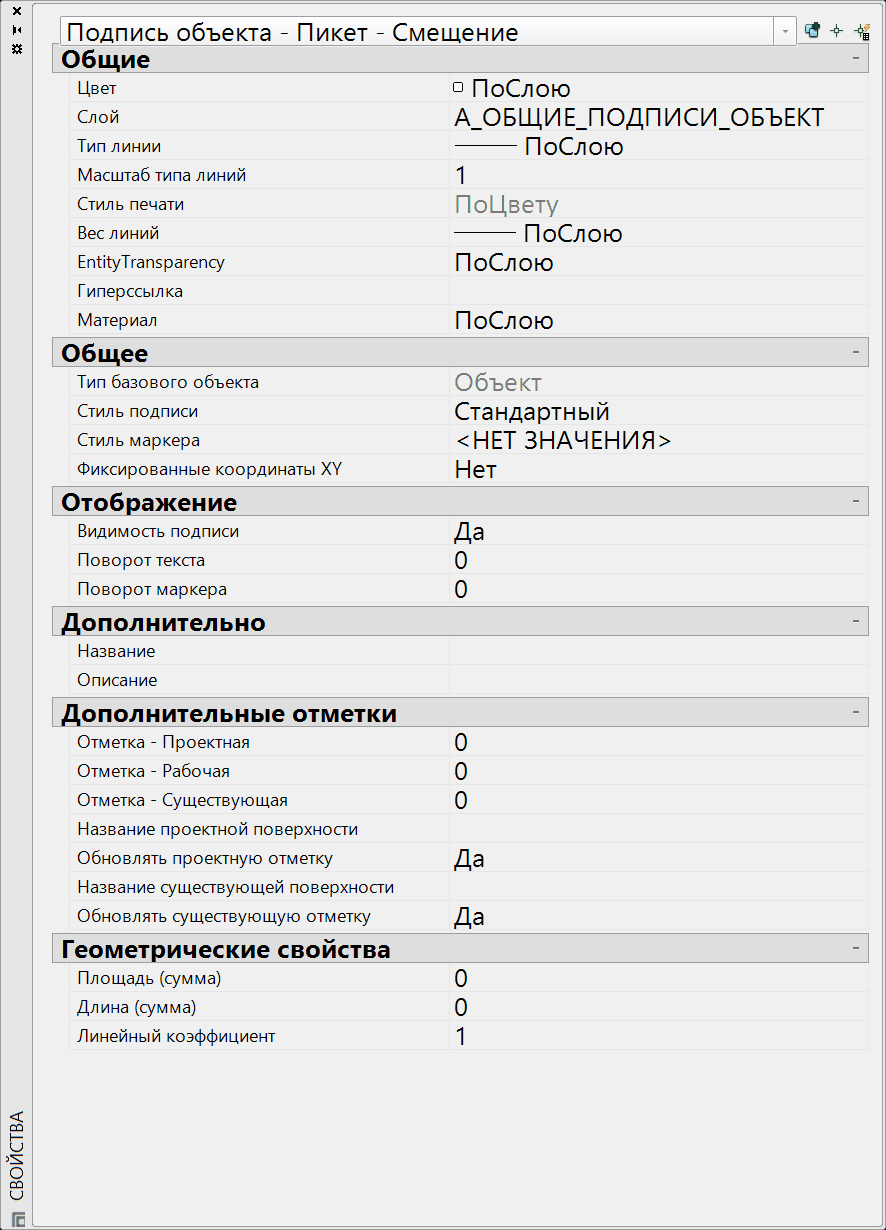This screenshot has width=886, height=1230.
Task: Toggle the PICKADD value icon
Action: 812,31
